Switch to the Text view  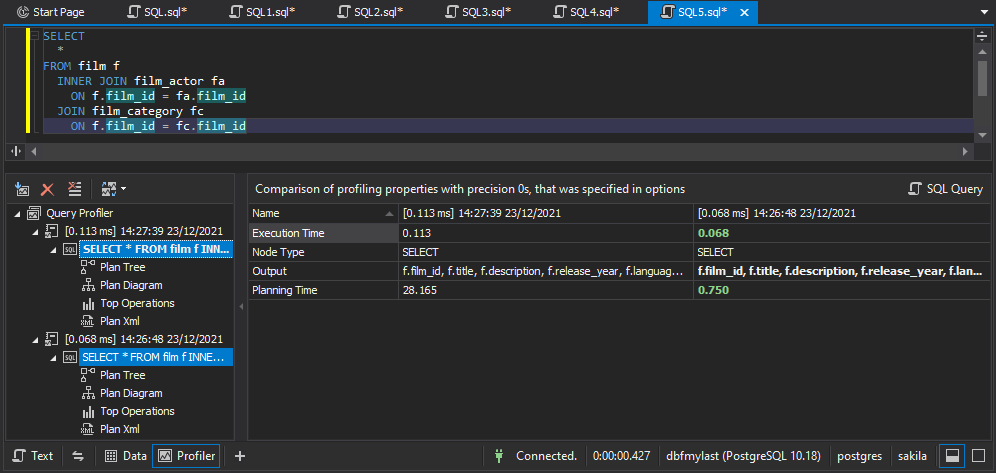tap(34, 455)
